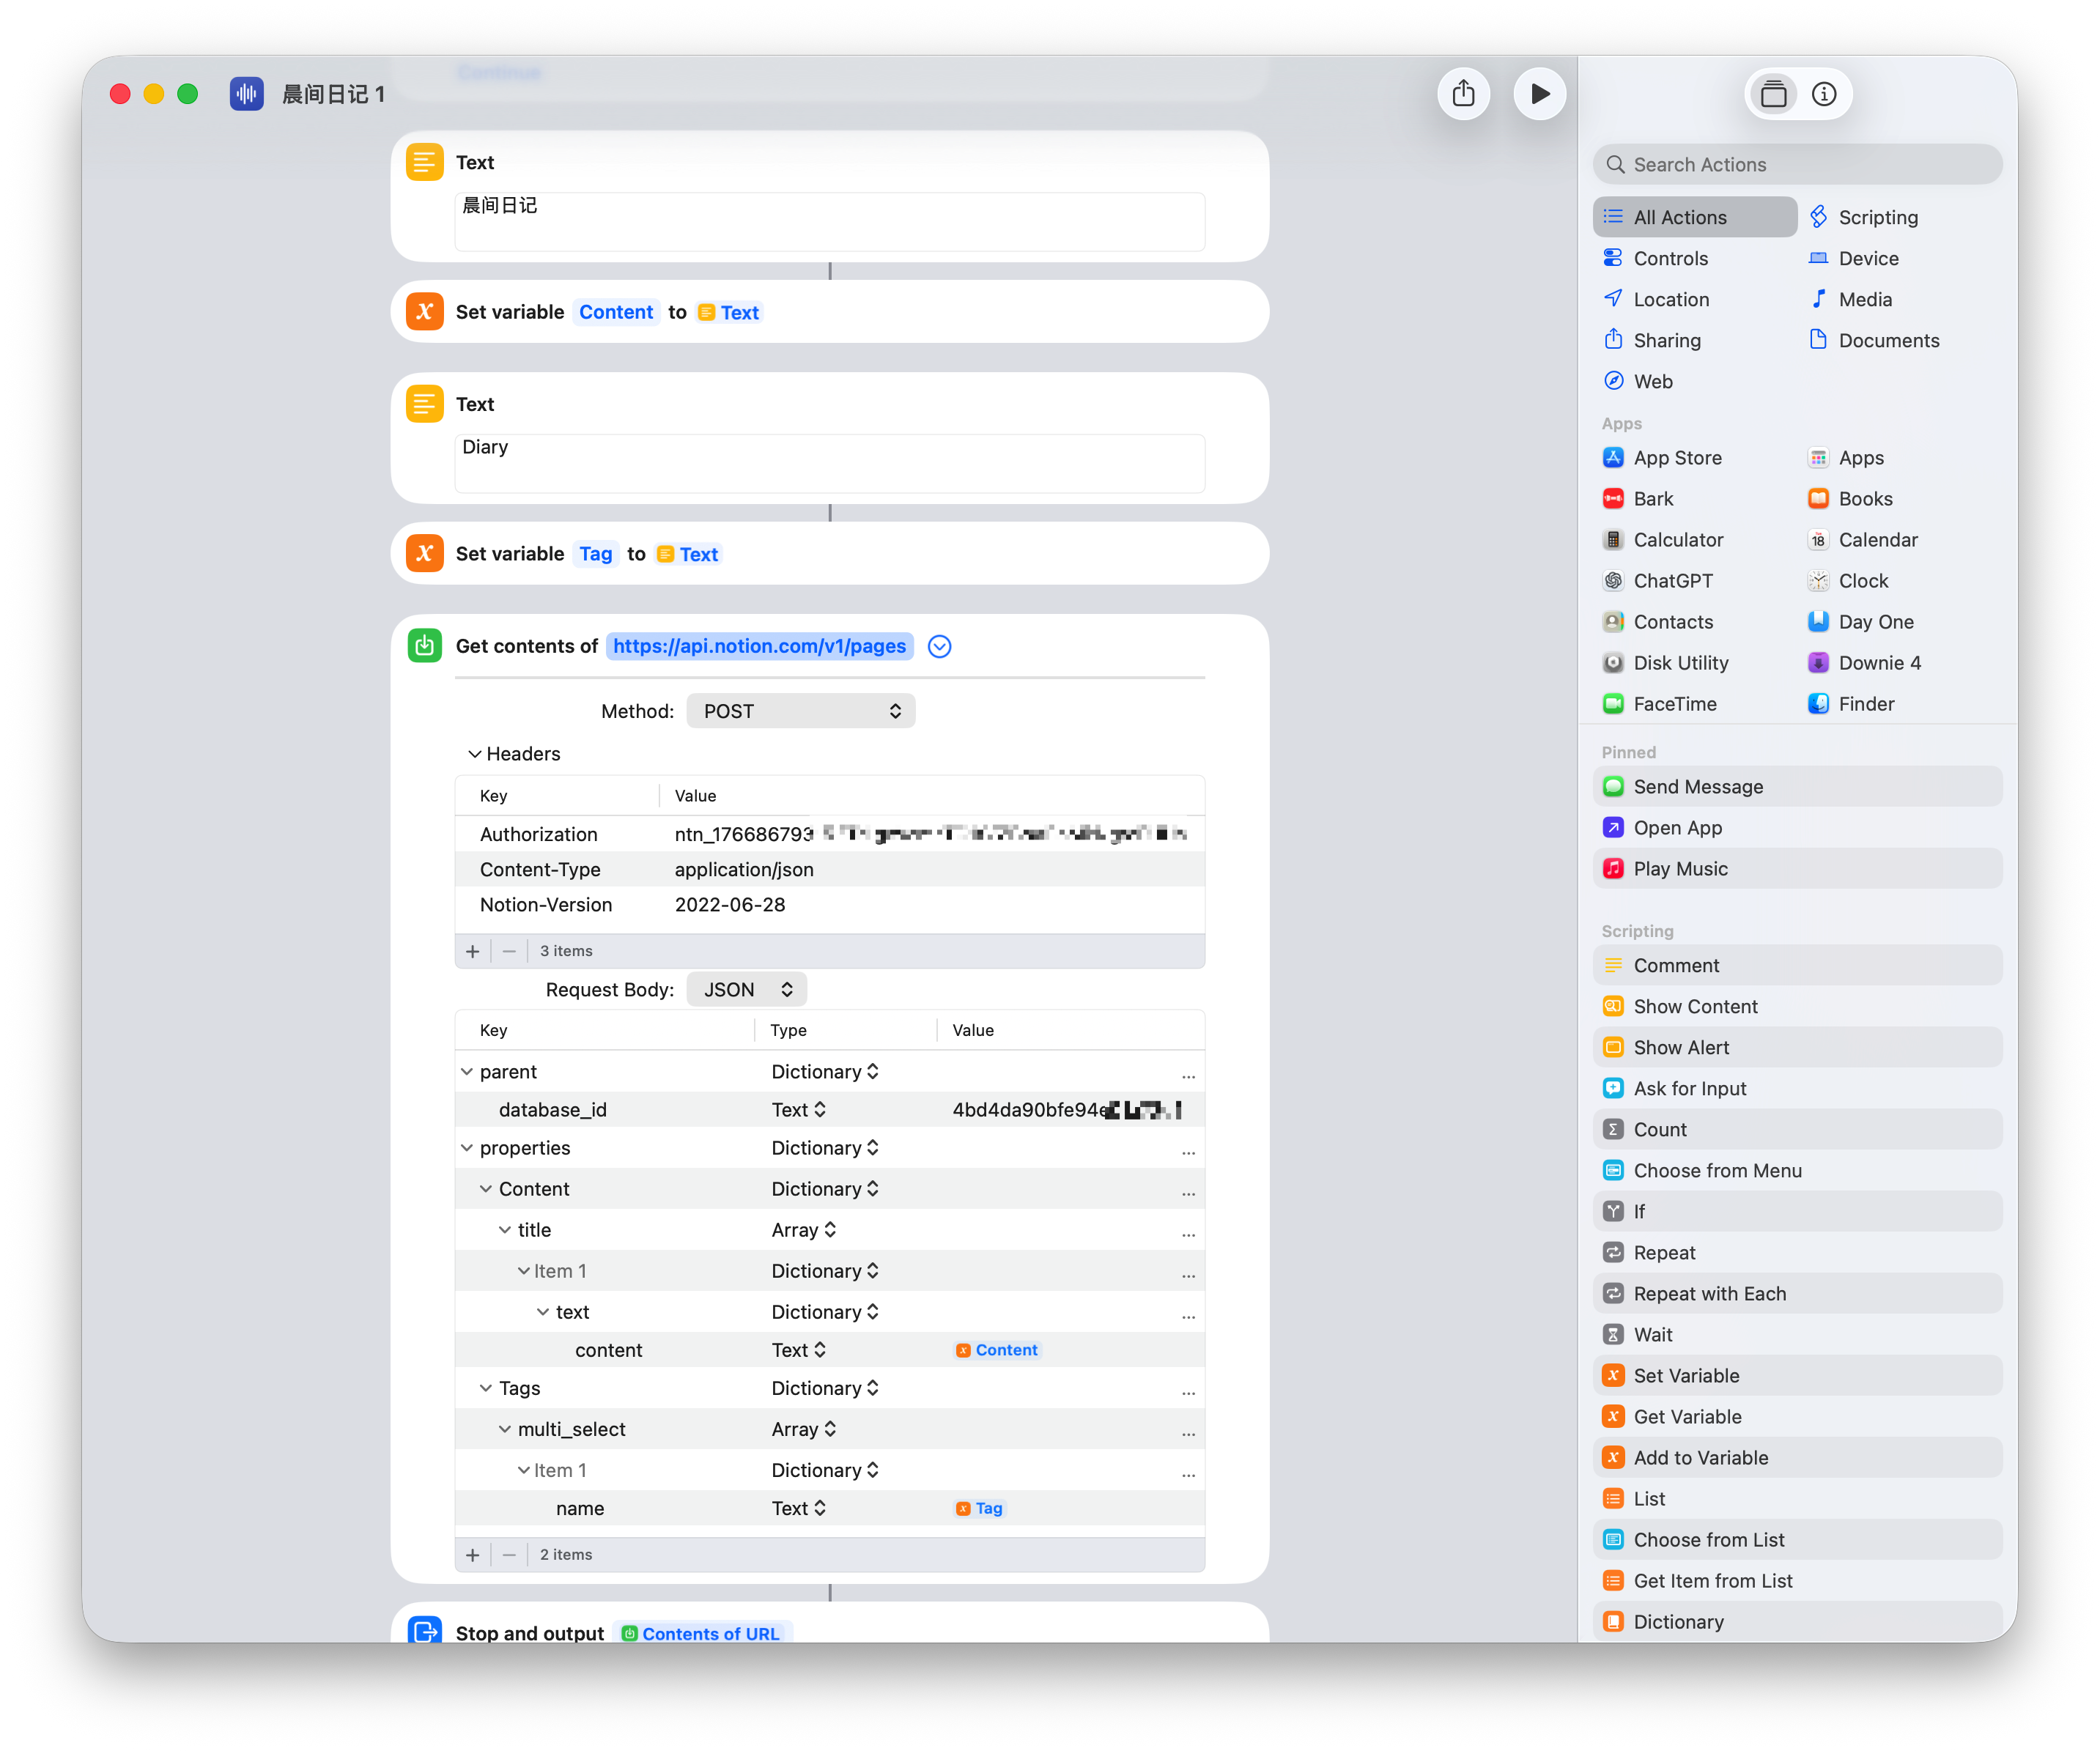Click the Notion API URL link
The width and height of the screenshot is (2100, 1751).
[759, 647]
